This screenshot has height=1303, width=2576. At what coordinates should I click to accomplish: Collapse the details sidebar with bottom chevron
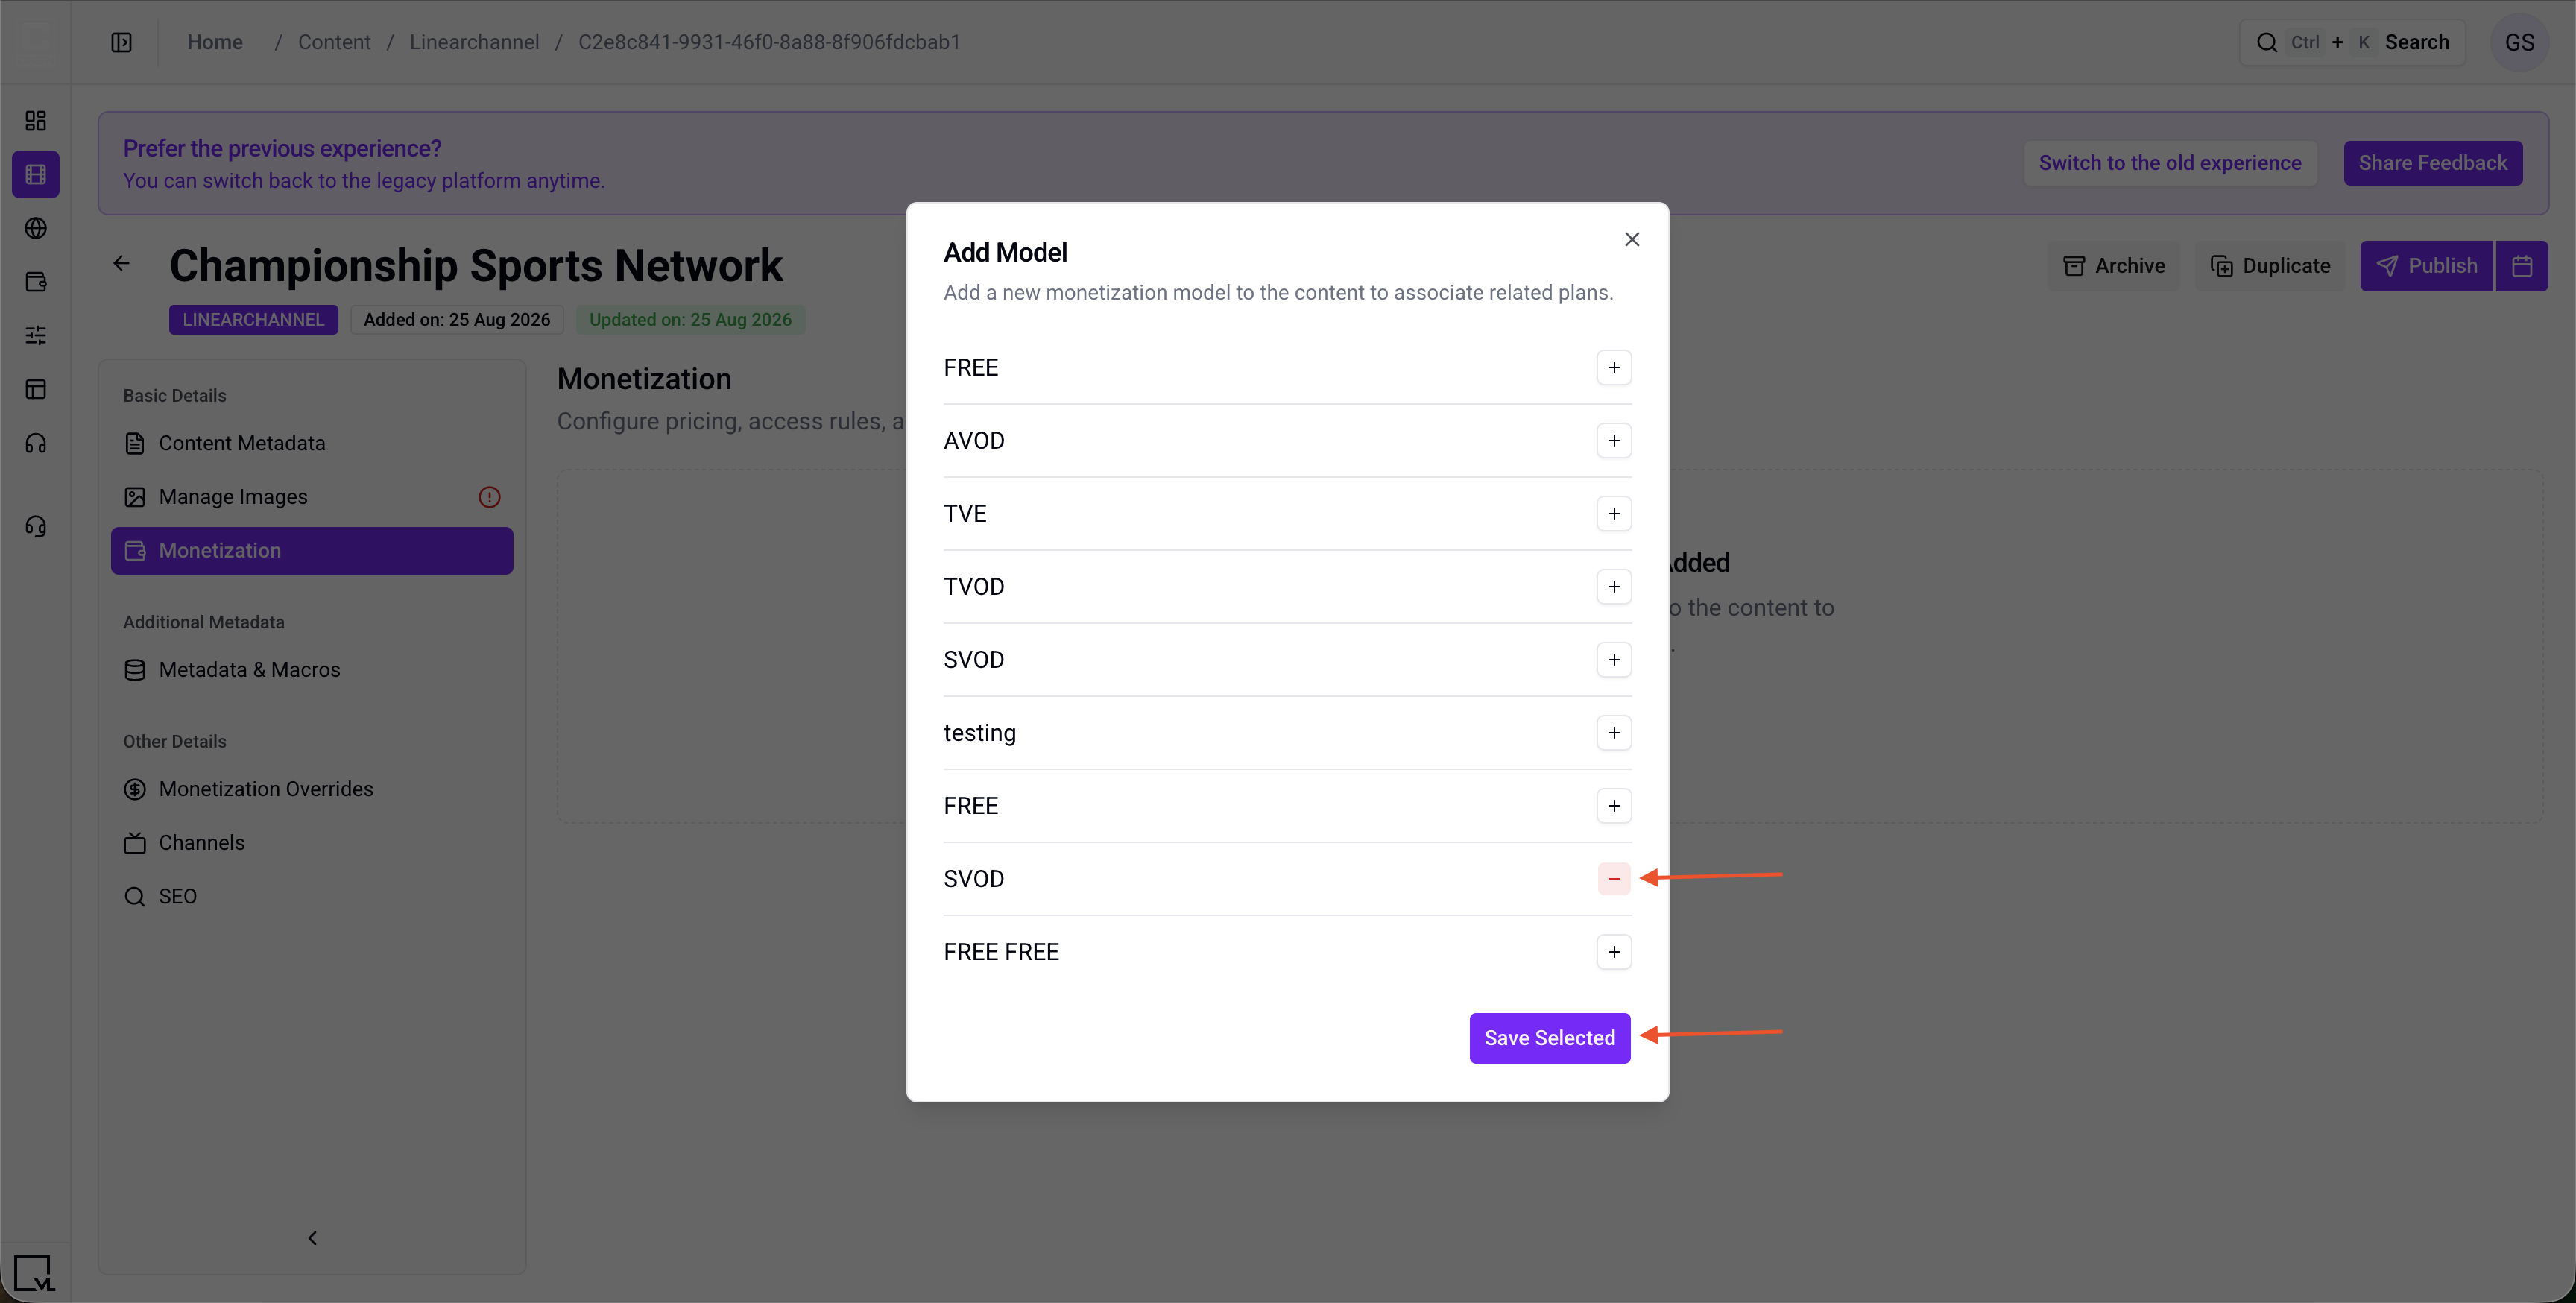[312, 1238]
